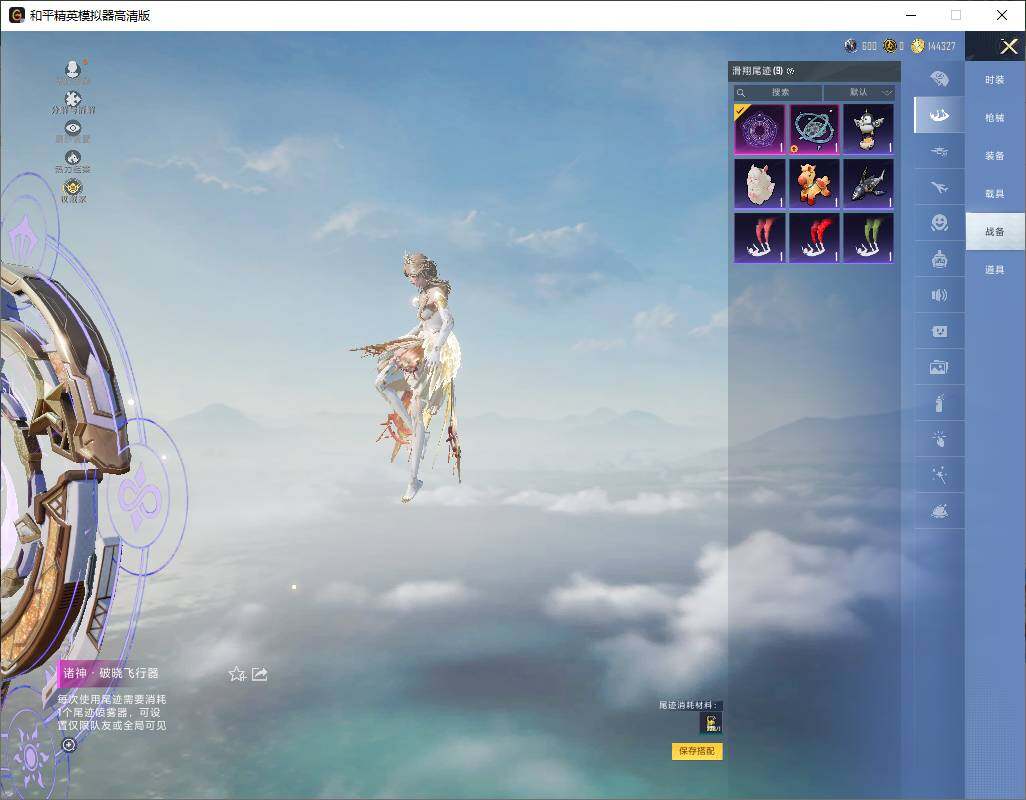Click the 热力 flame icon on left
Viewport: 1026px width, 800px height.
tap(73, 158)
